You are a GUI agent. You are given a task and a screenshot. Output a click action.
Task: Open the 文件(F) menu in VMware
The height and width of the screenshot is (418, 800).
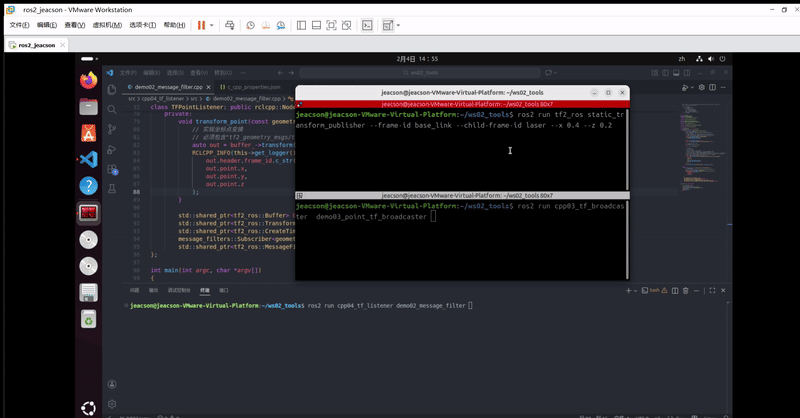pos(19,25)
